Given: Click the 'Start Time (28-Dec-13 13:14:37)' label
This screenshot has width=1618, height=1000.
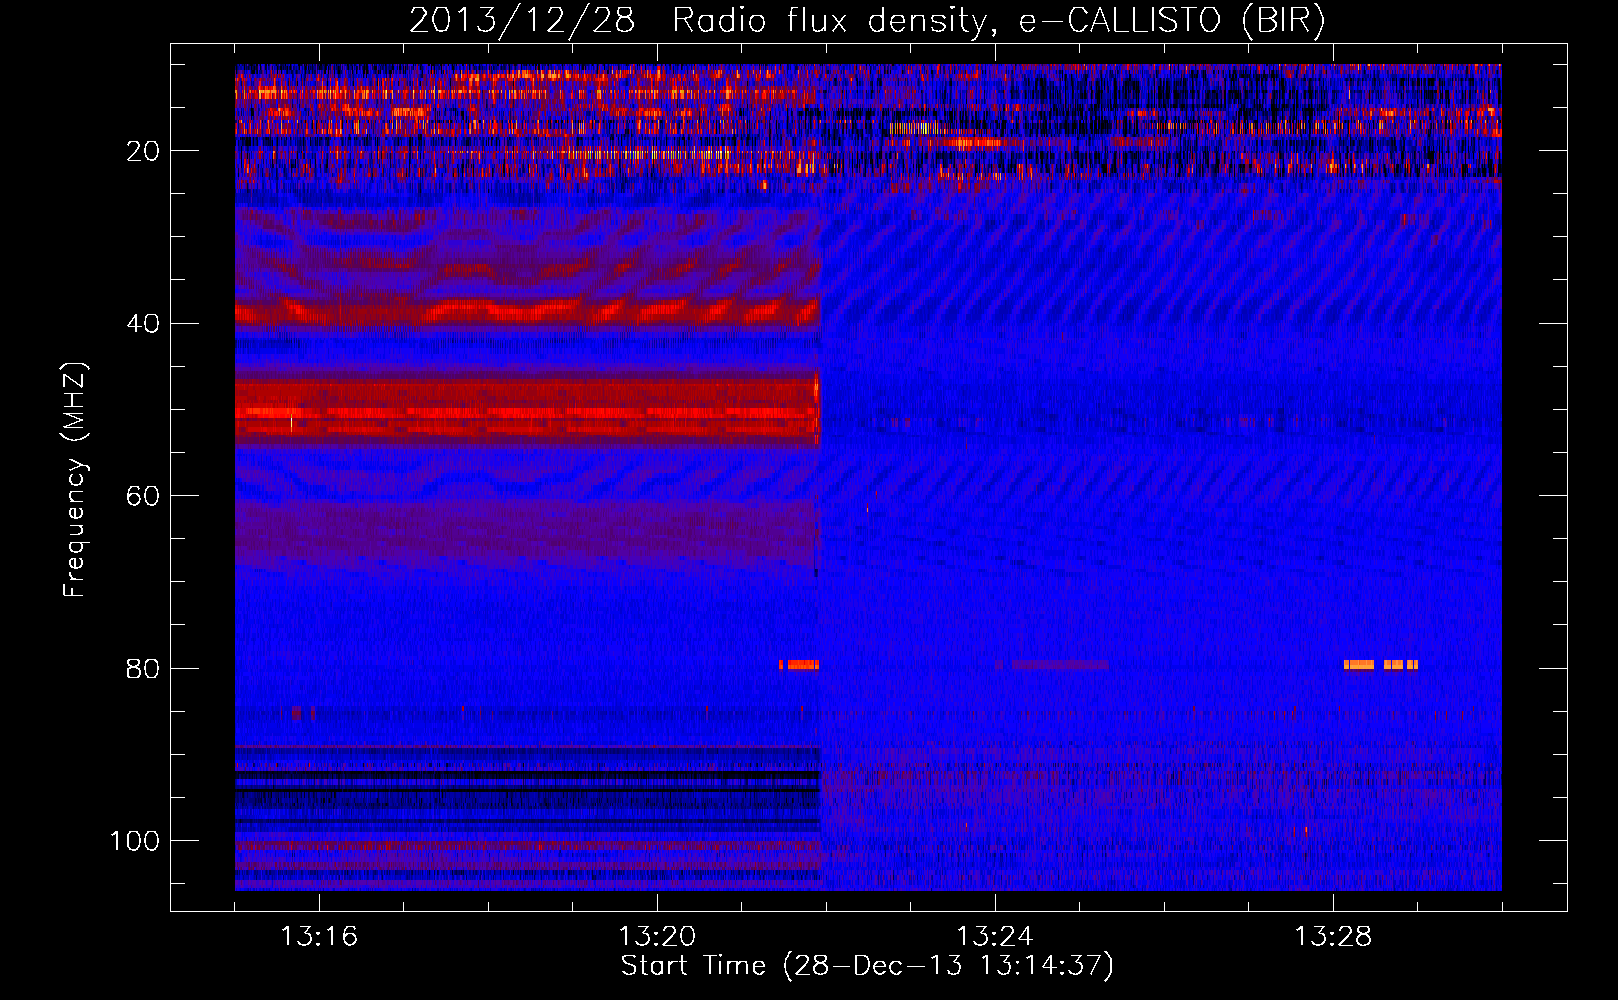Looking at the screenshot, I should pyautogui.click(x=867, y=966).
